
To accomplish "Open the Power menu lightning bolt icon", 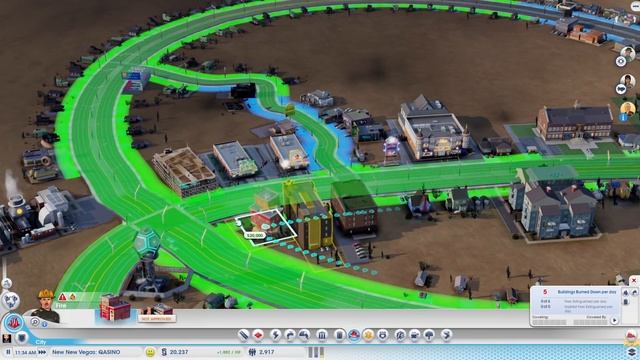I will click(x=276, y=335).
